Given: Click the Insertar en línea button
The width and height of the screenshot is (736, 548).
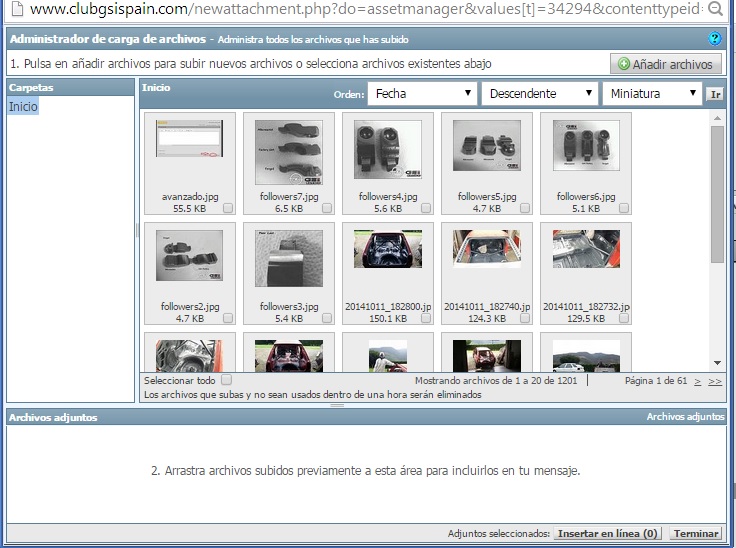Looking at the screenshot, I should (x=608, y=534).
